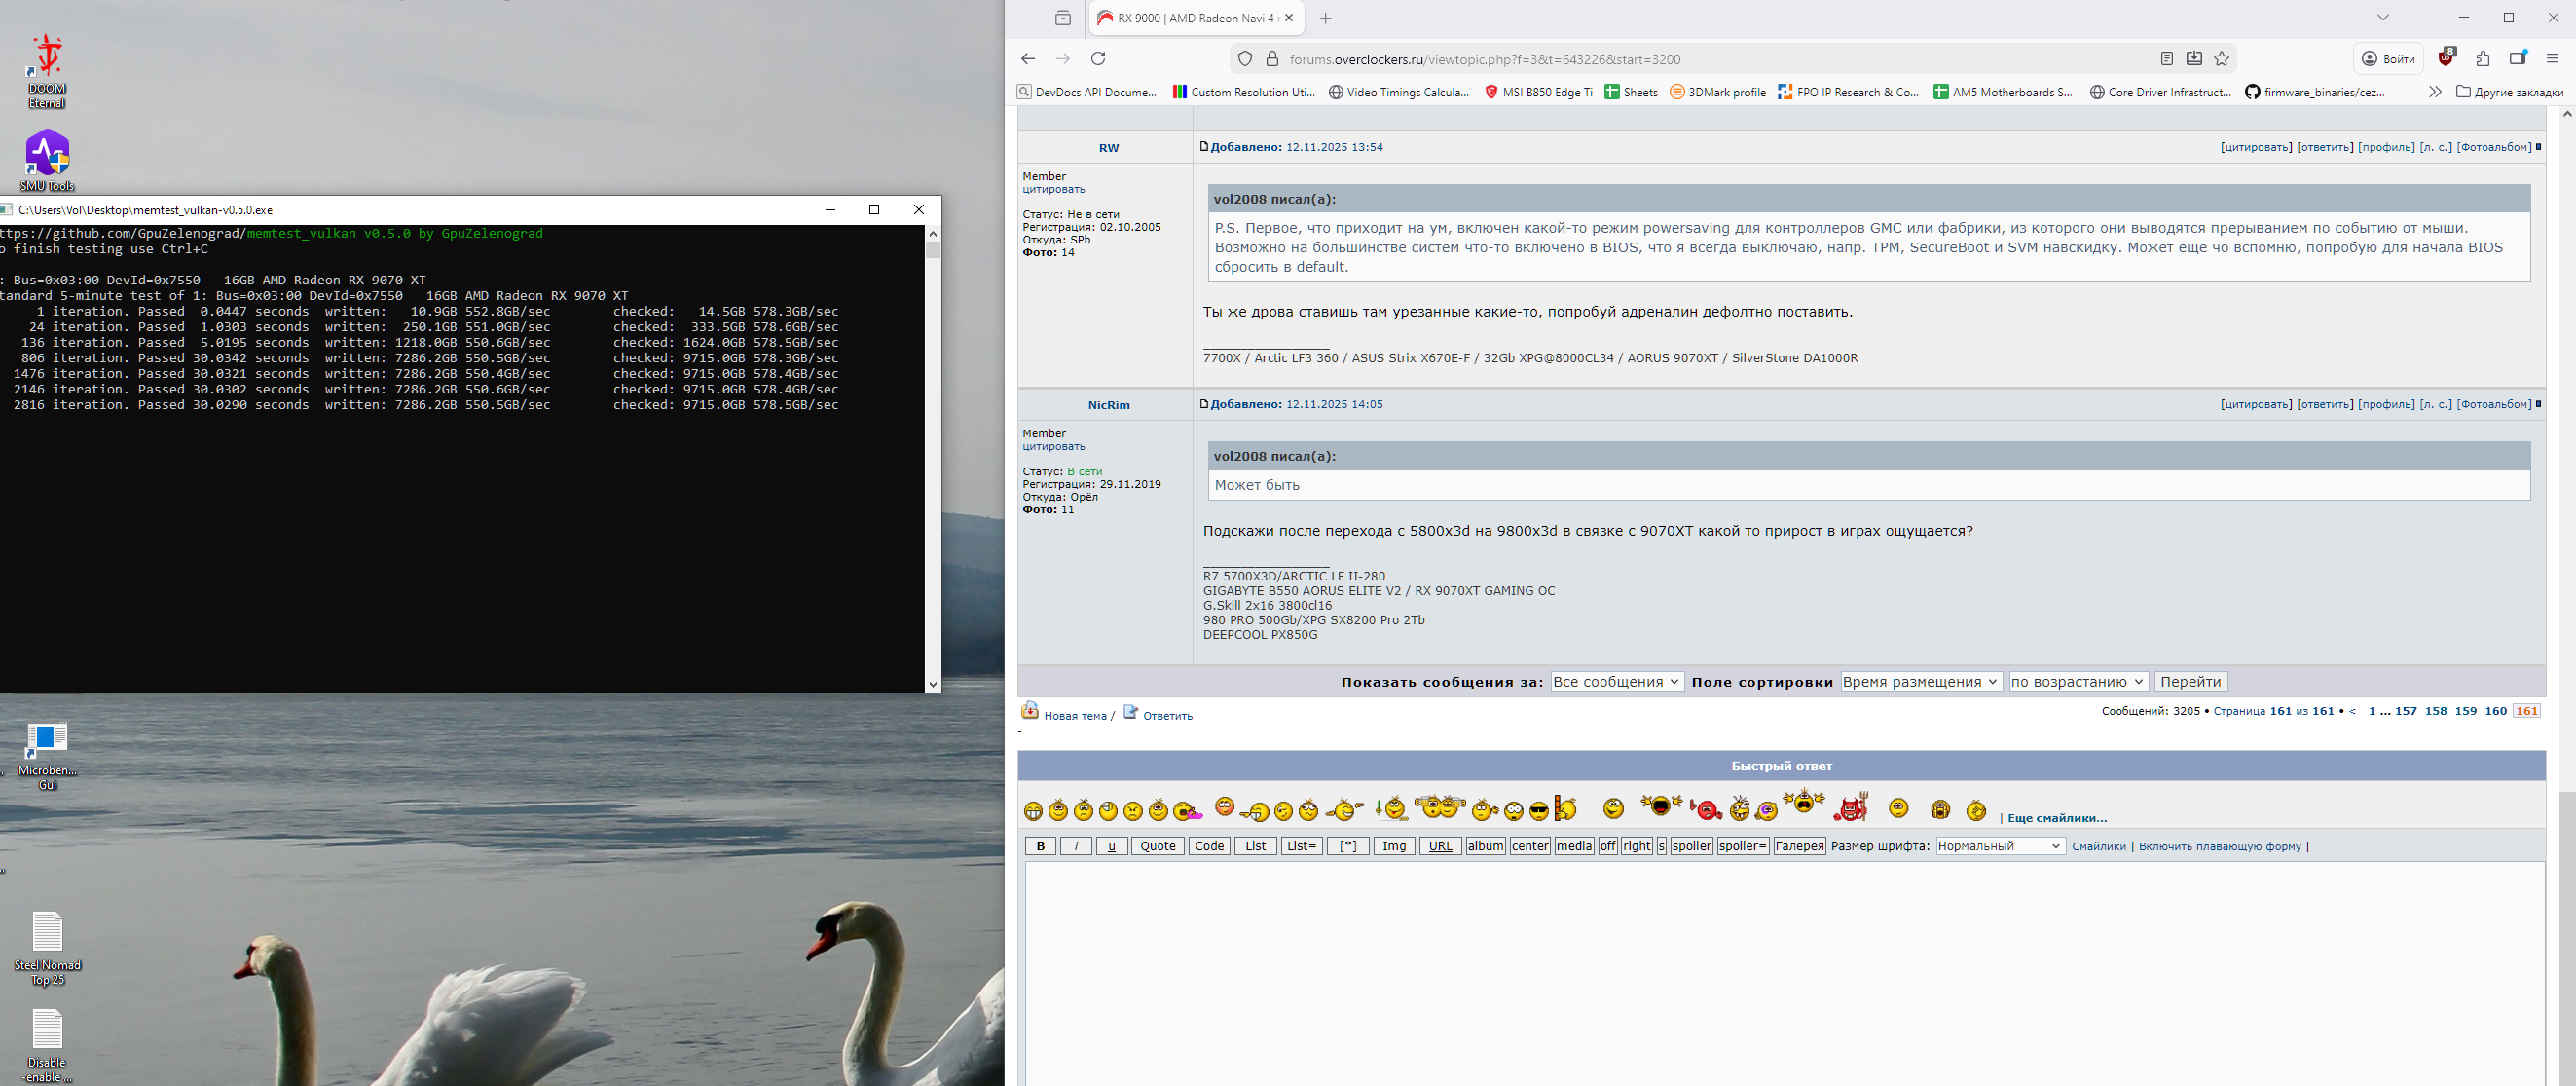Open the 'Время размещения' sort field dropdown
The width and height of the screenshot is (2576, 1086).
coord(1920,682)
